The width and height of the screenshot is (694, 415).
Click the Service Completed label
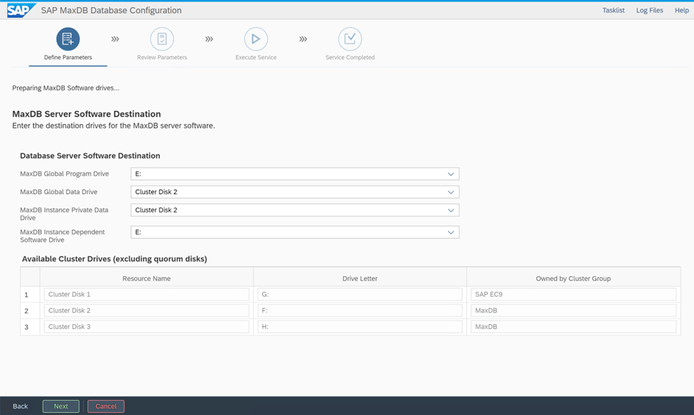(x=350, y=58)
